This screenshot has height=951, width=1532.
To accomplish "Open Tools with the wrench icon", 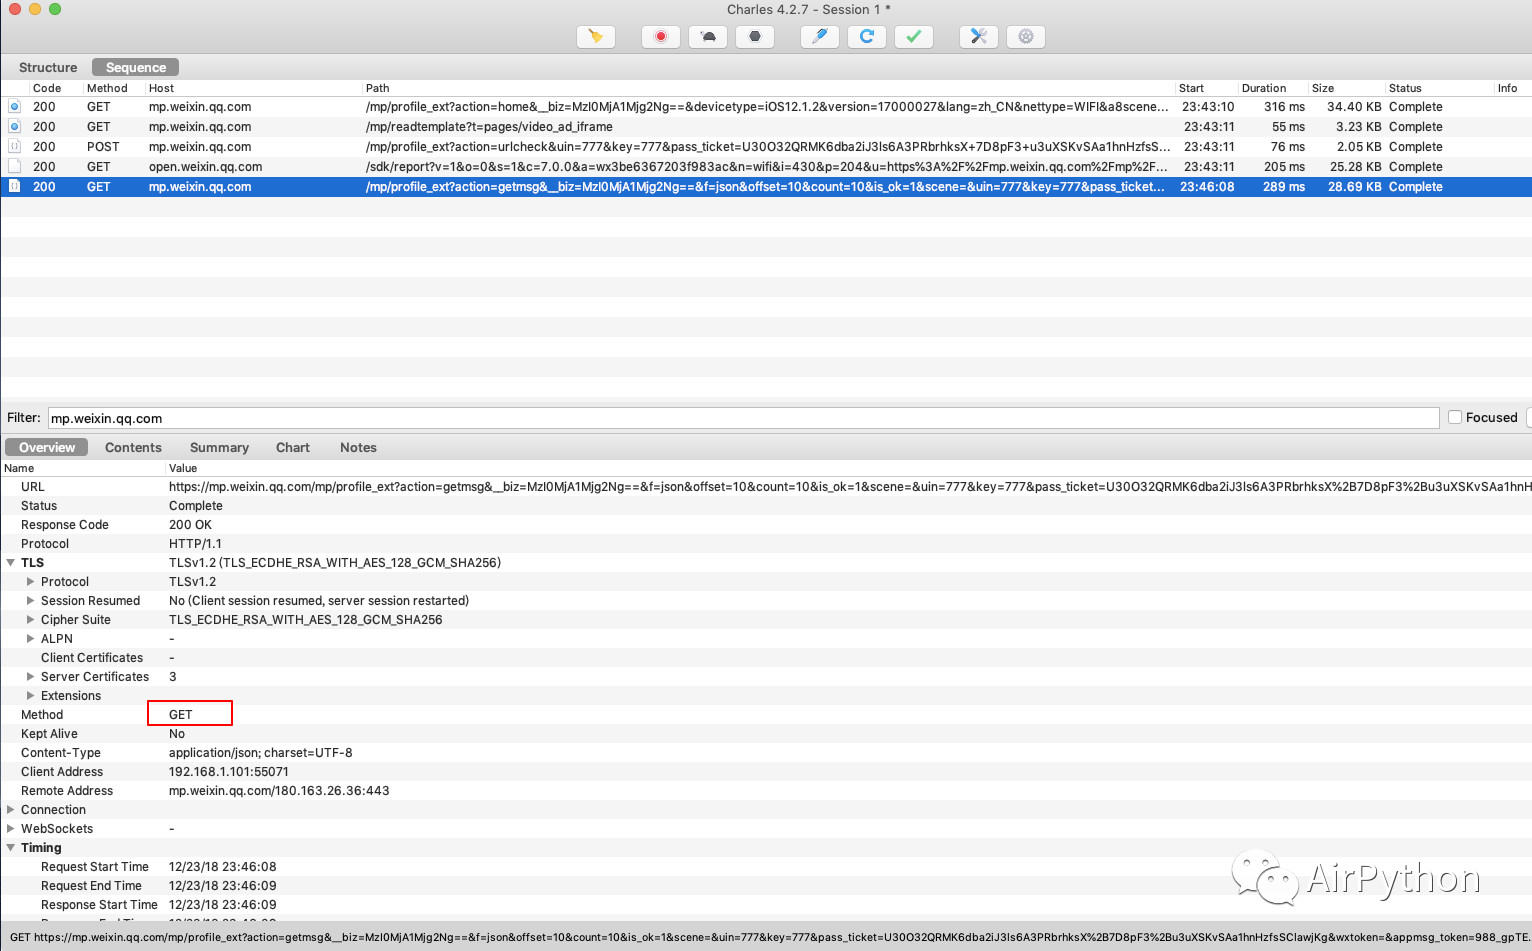I will [x=979, y=37].
